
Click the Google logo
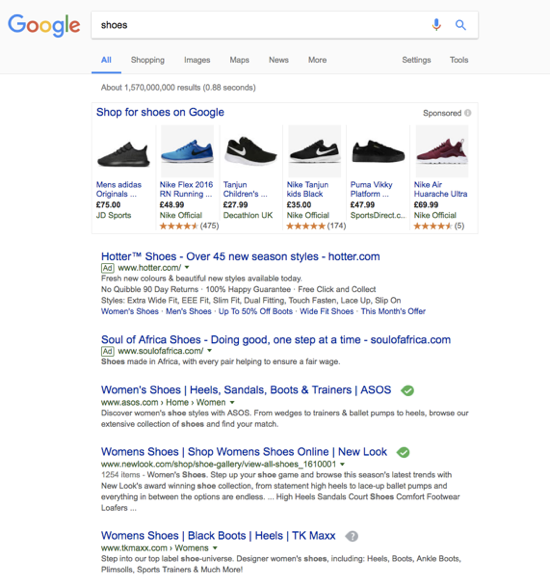44,25
